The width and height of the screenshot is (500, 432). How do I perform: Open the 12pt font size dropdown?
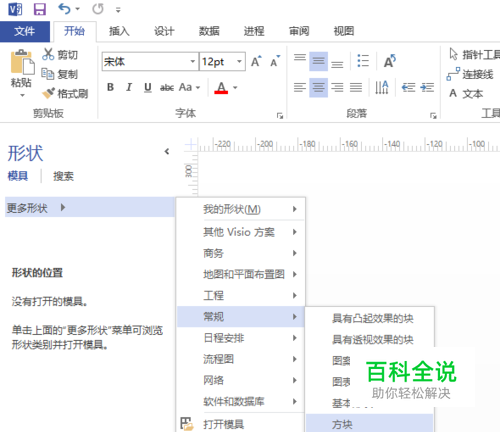coord(239,61)
